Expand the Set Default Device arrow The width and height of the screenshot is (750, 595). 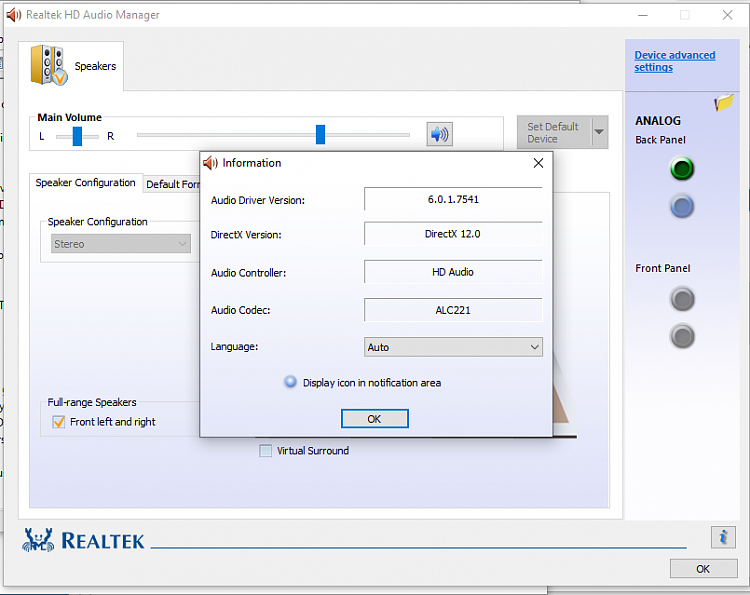coord(599,132)
